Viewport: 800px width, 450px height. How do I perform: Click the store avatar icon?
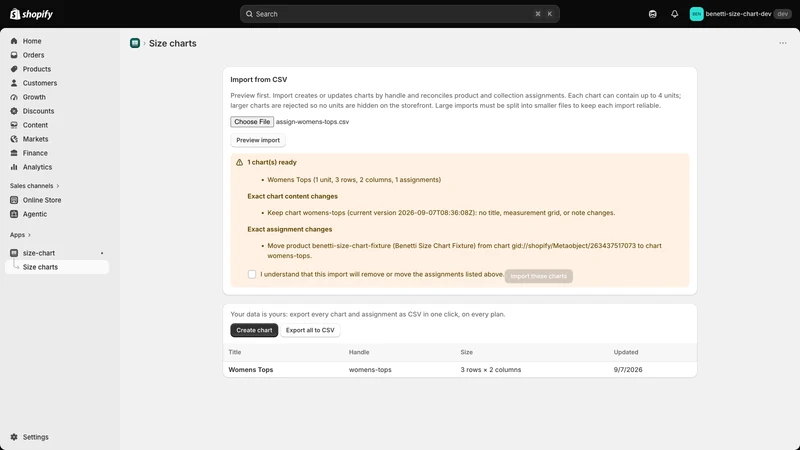click(696, 14)
